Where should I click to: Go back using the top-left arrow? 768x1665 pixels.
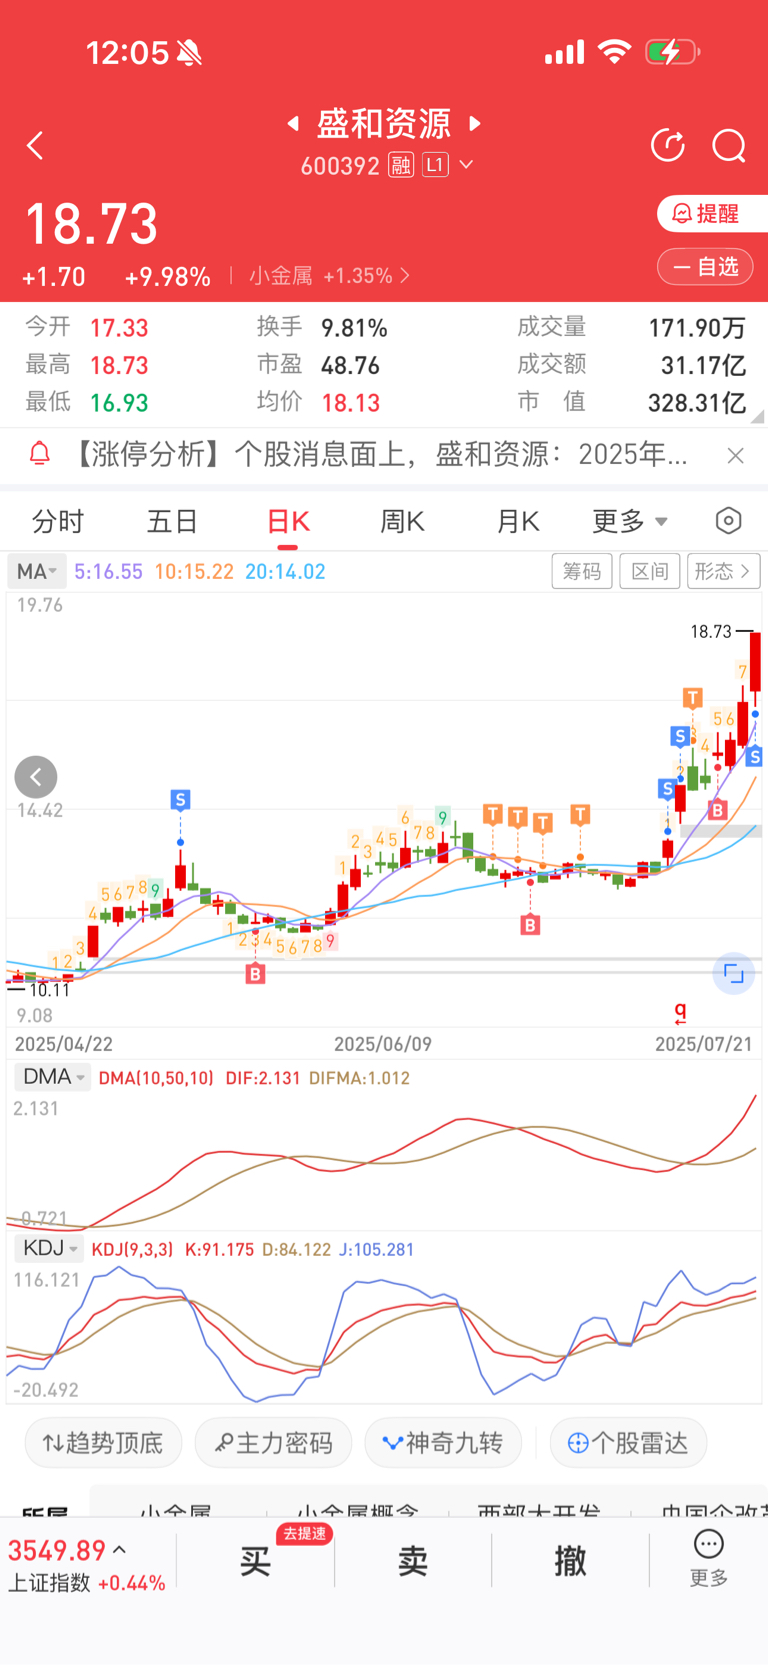(x=36, y=146)
